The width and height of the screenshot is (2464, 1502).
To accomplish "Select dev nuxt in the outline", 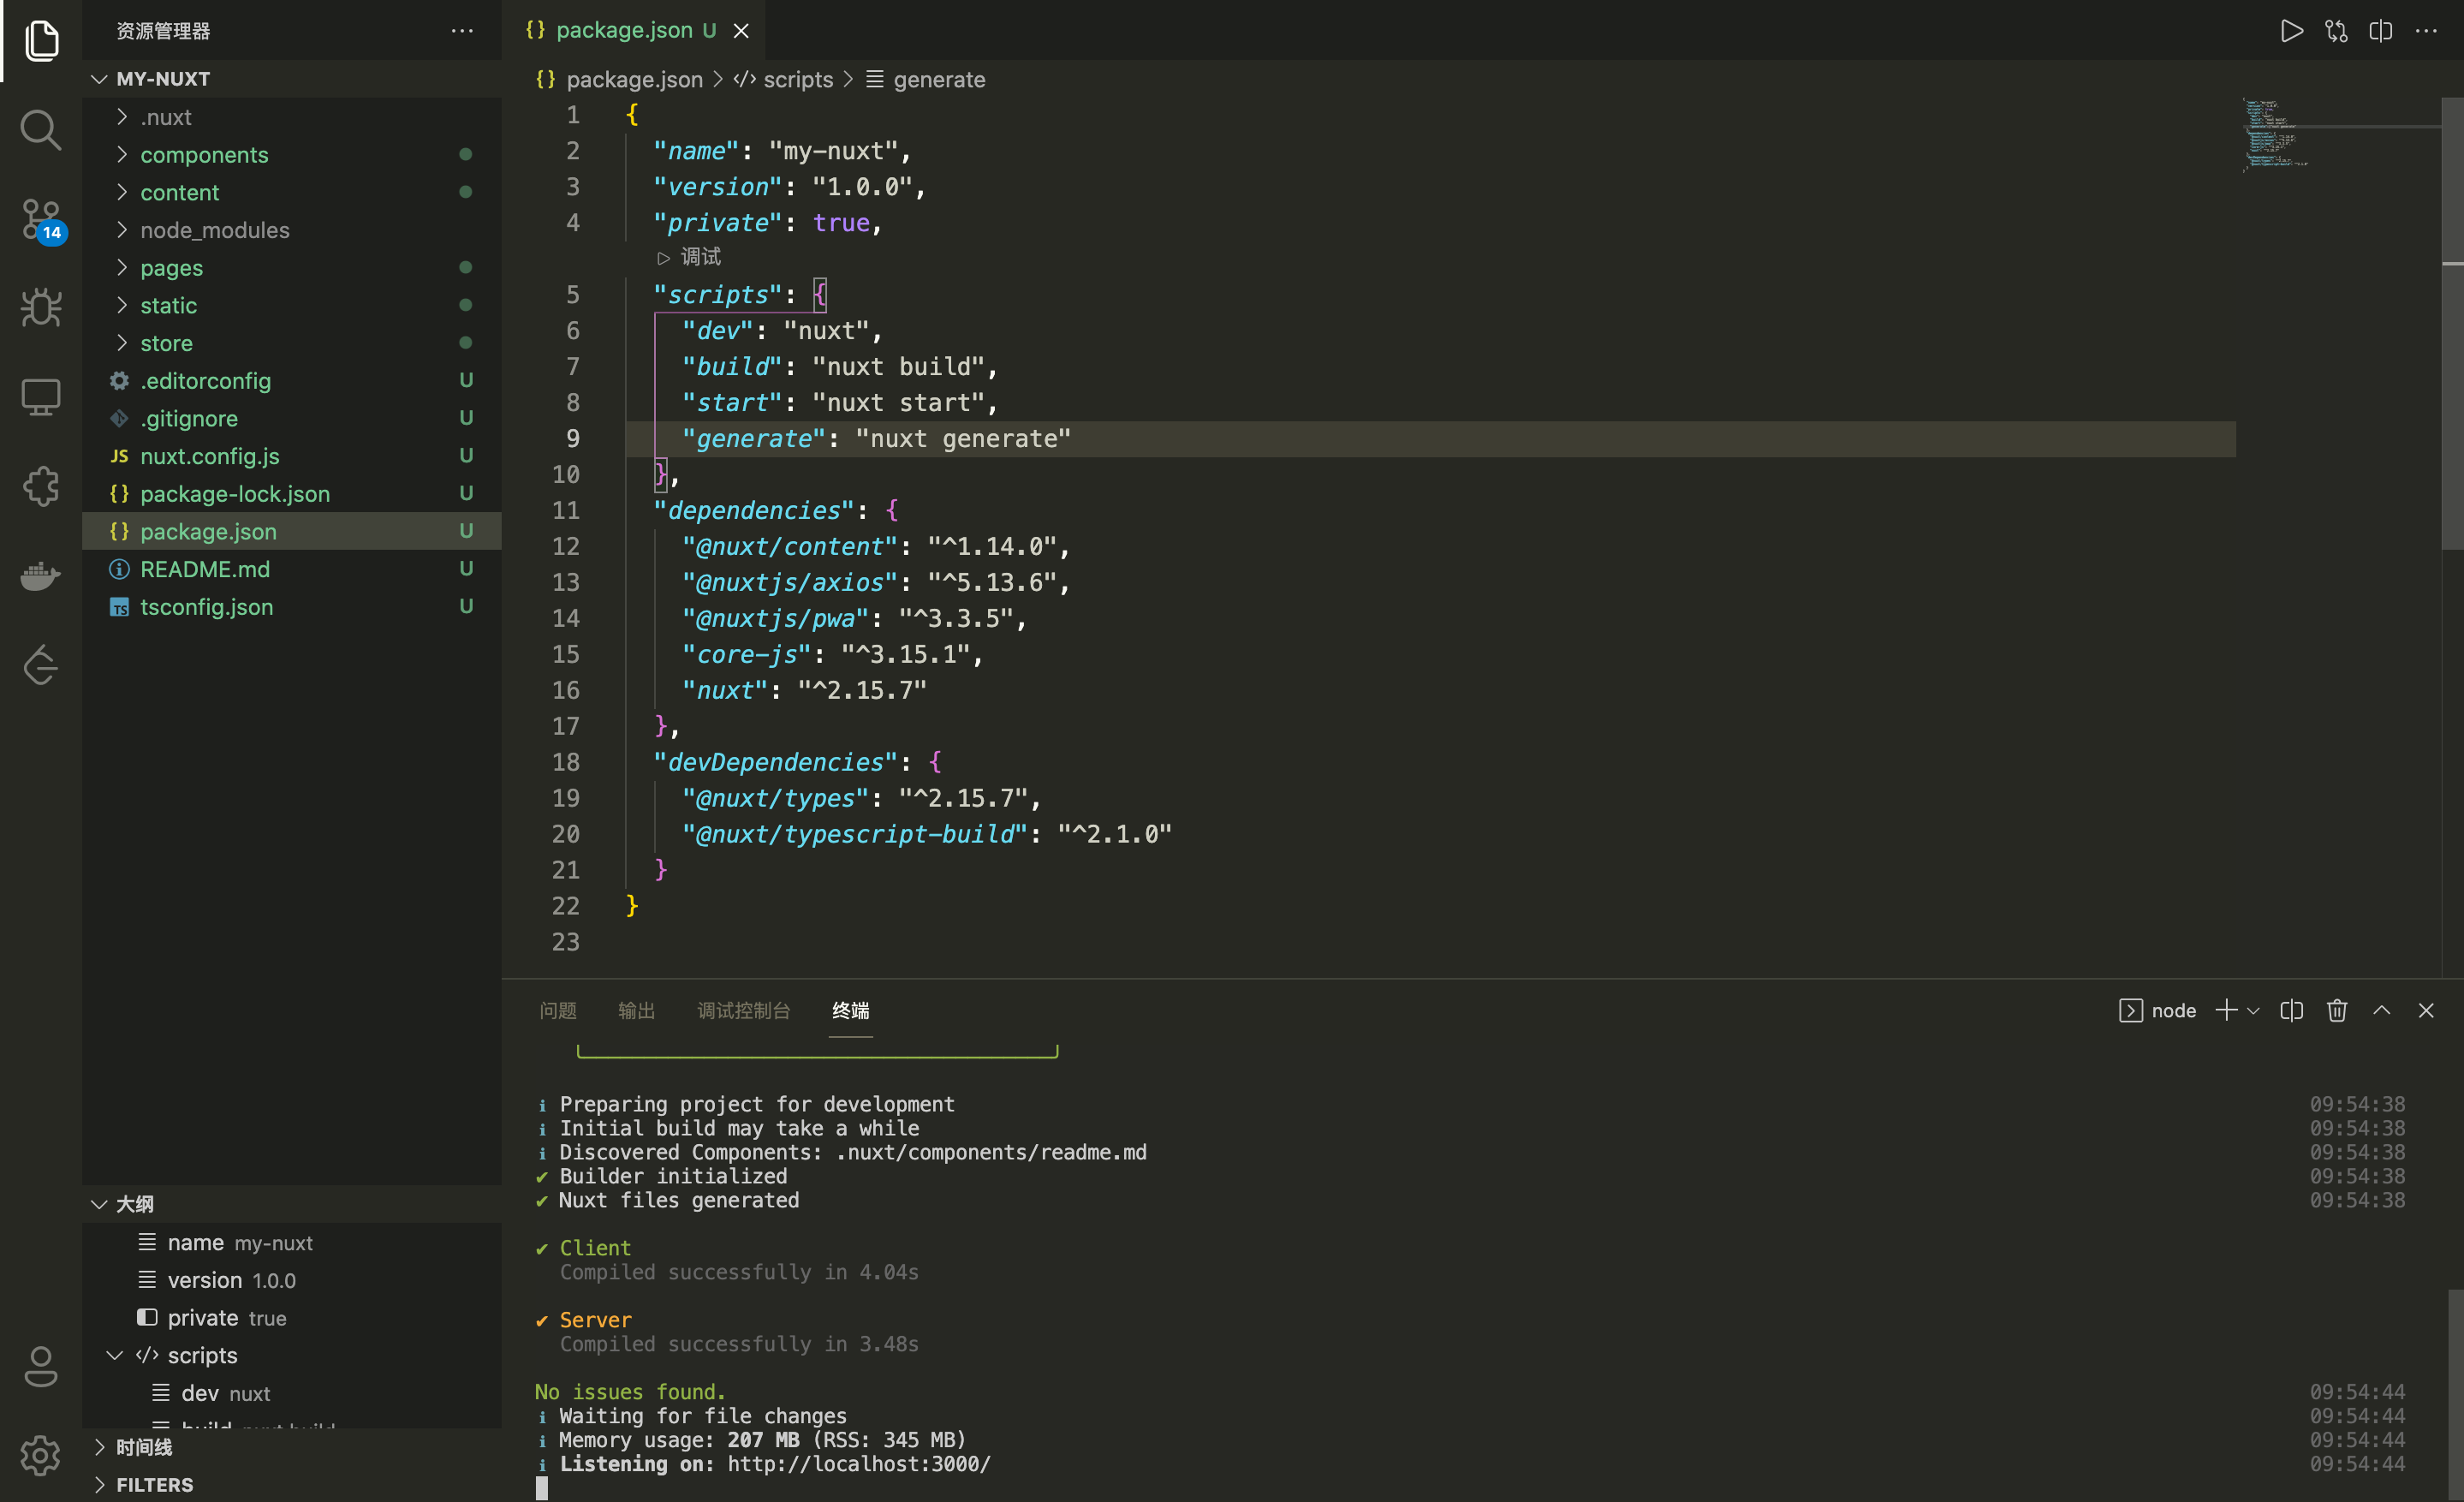I will (292, 1393).
